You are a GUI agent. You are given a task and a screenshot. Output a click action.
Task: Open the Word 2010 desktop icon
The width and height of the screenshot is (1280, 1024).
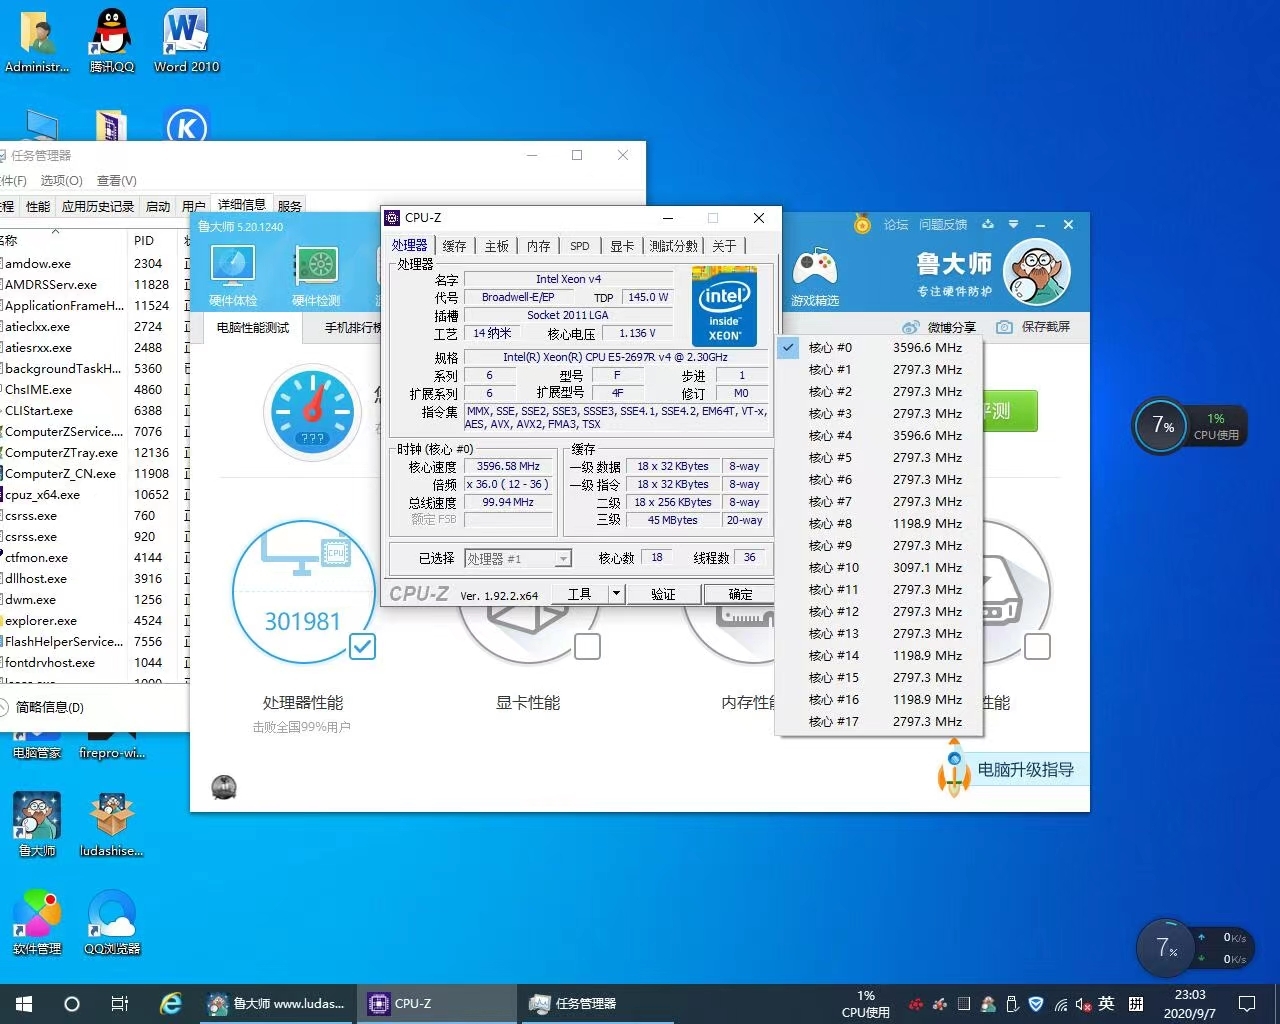[186, 41]
